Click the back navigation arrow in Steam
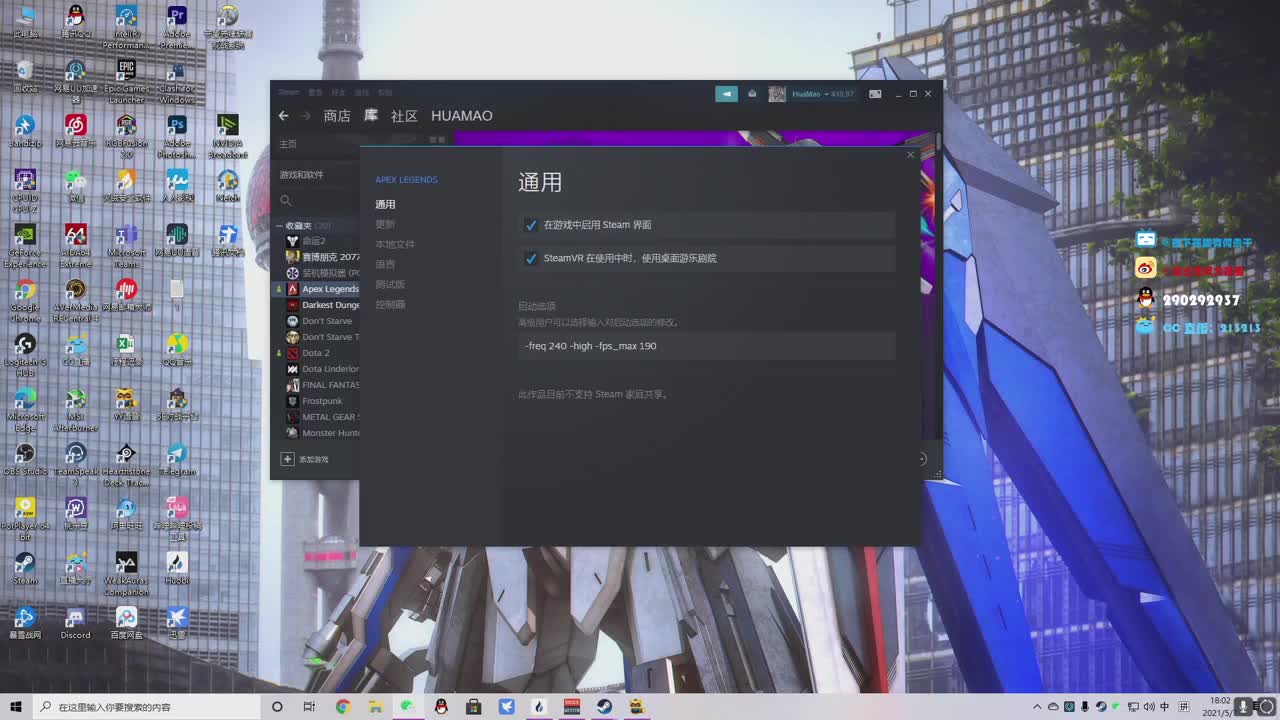 pyautogui.click(x=283, y=116)
